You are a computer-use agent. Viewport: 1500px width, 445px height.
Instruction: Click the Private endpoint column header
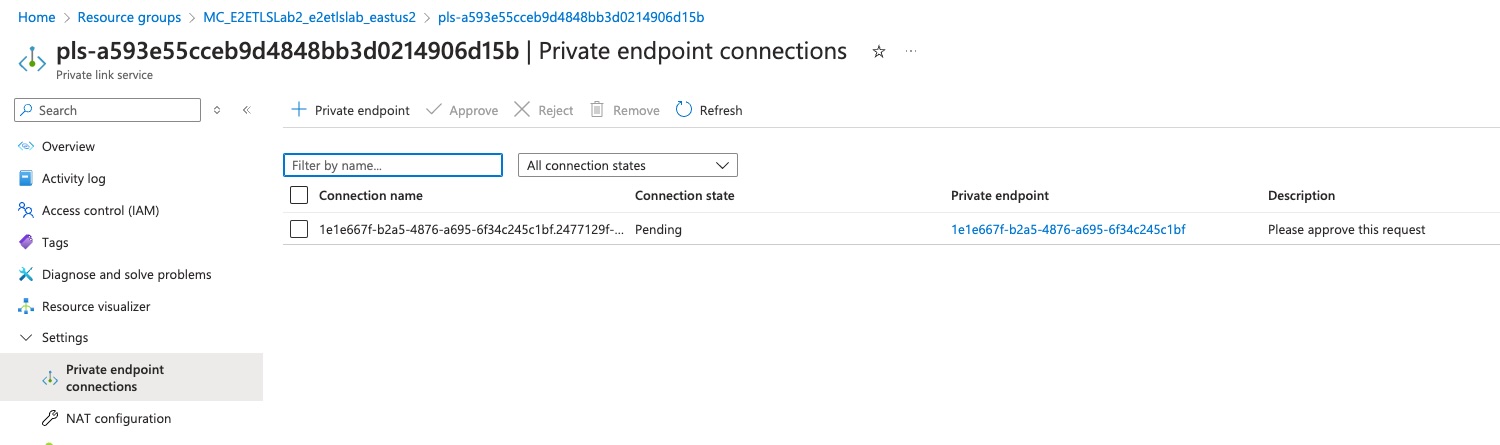click(x=1000, y=195)
